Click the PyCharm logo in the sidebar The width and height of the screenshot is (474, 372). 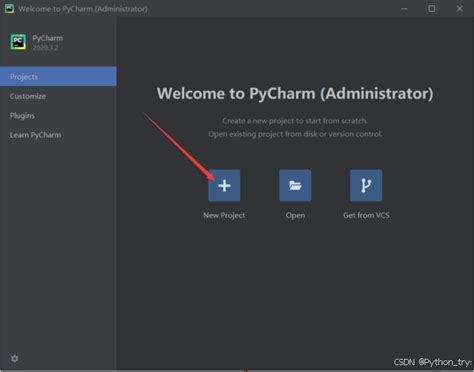[18, 42]
